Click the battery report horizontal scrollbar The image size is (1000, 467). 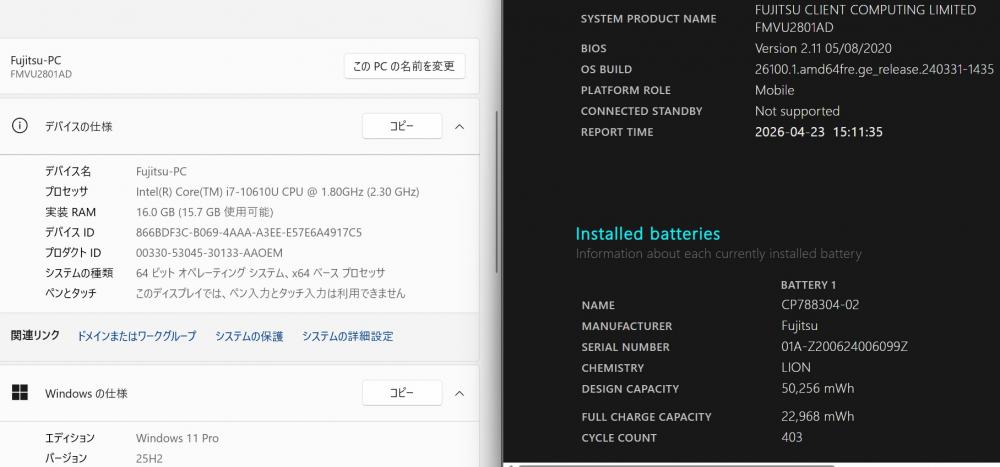tap(750, 464)
